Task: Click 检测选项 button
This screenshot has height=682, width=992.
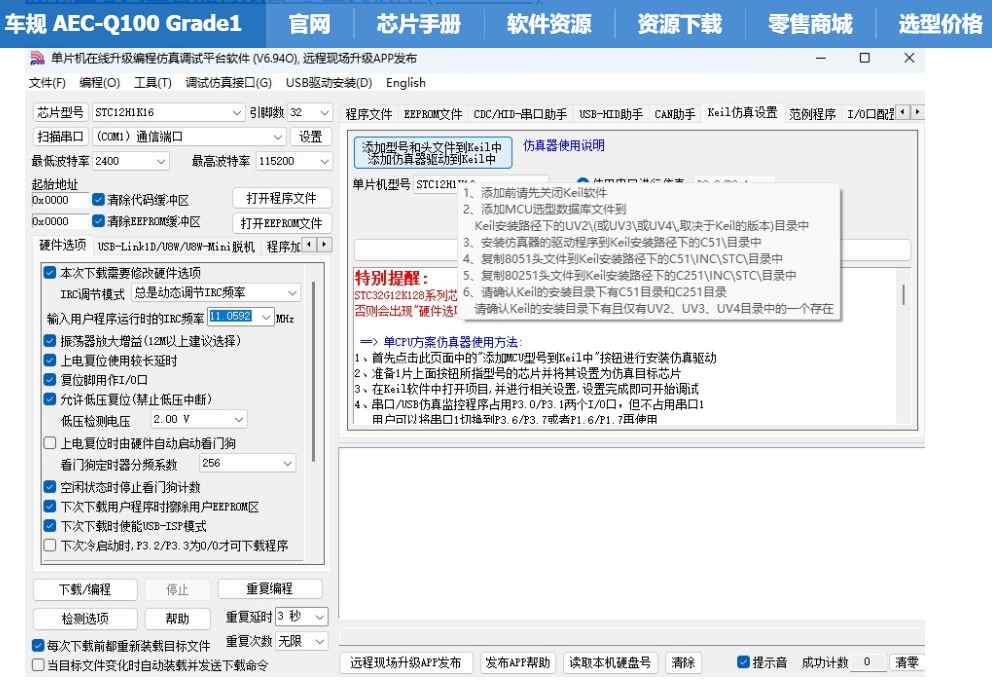Action: click(85, 618)
